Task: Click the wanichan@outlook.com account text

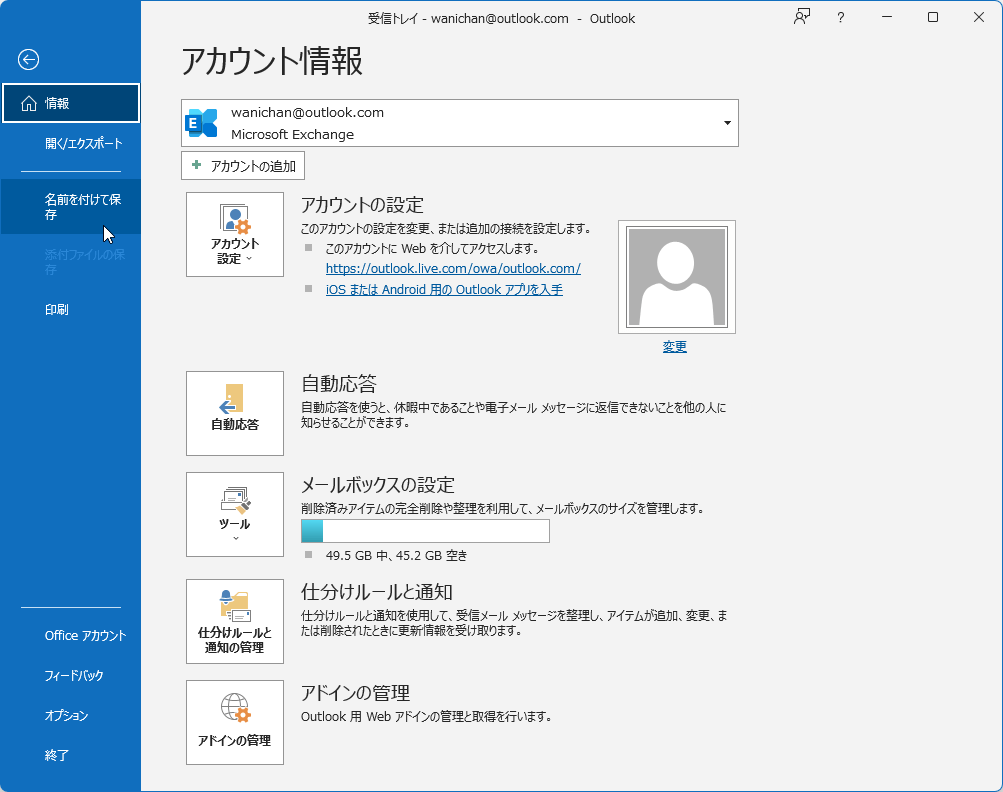Action: coord(307,113)
